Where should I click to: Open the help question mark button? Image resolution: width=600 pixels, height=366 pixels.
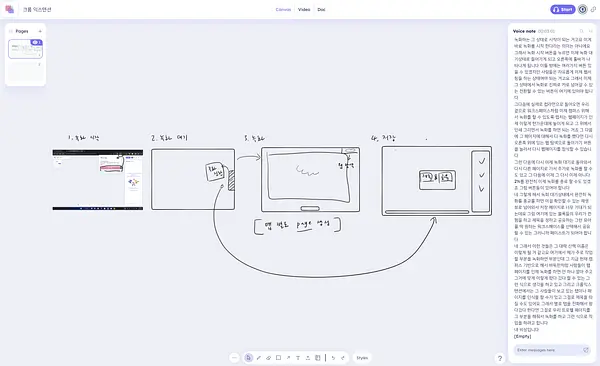499,358
